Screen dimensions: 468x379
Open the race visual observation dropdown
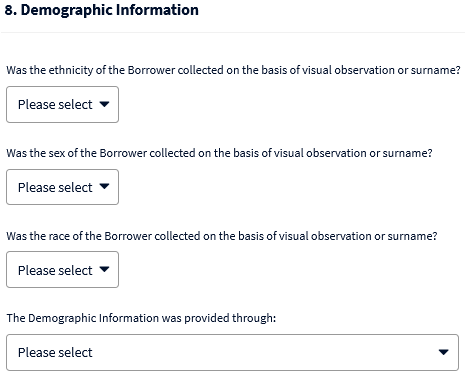(62, 270)
